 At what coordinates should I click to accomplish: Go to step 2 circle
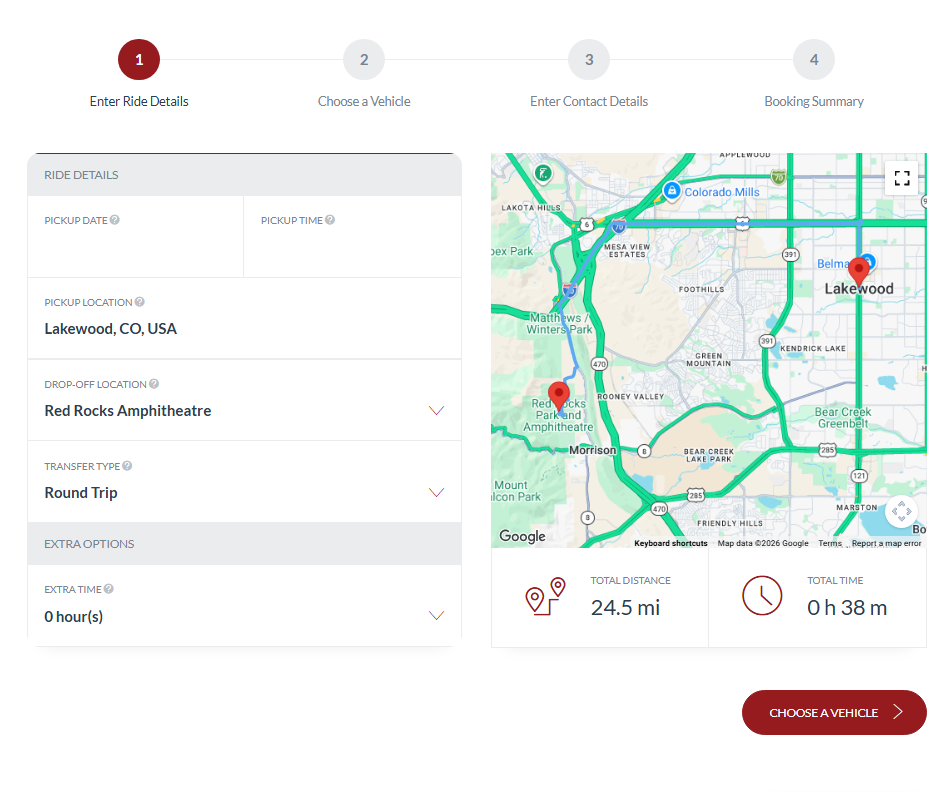coord(364,59)
